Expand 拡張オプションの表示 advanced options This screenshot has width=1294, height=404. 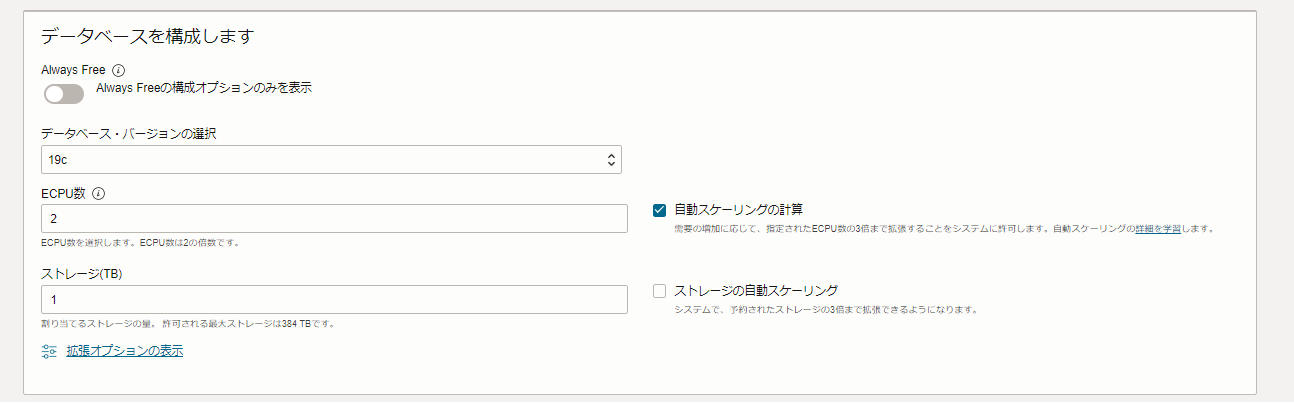tap(125, 351)
